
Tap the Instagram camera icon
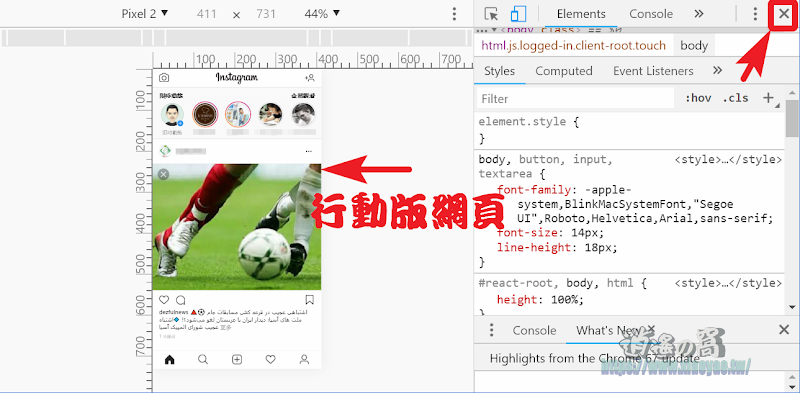164,78
